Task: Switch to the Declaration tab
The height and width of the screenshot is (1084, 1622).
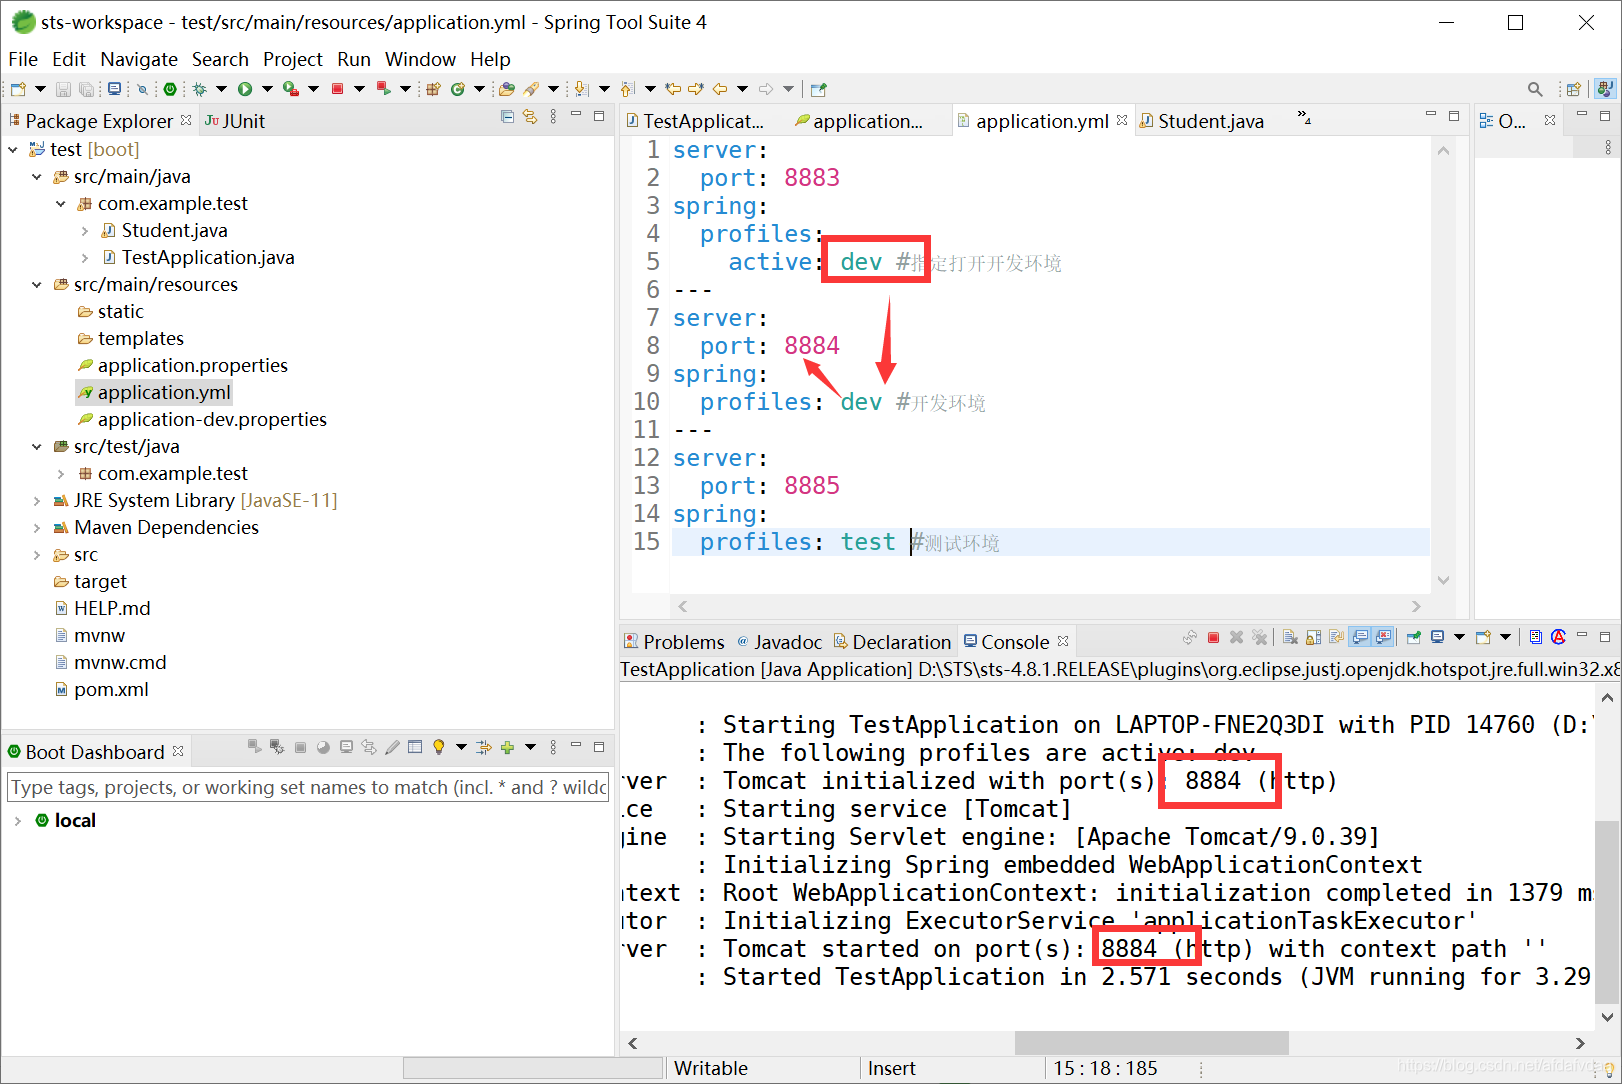Action: pos(892,641)
